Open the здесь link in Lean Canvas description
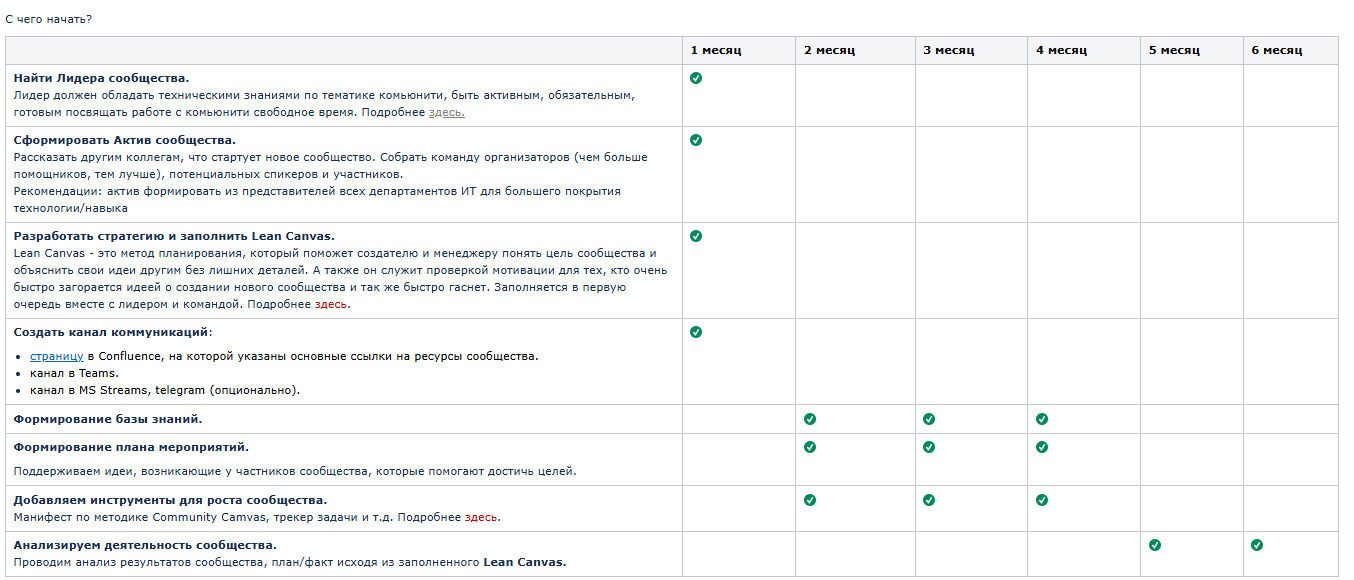This screenshot has width=1354, height=580. point(332,304)
